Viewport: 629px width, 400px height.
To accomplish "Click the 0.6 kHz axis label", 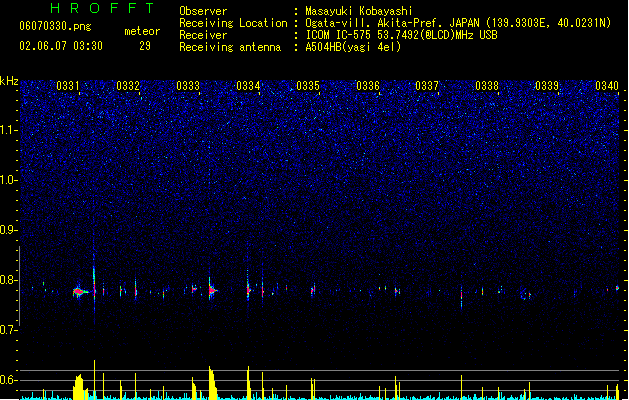I will [x=9, y=380].
